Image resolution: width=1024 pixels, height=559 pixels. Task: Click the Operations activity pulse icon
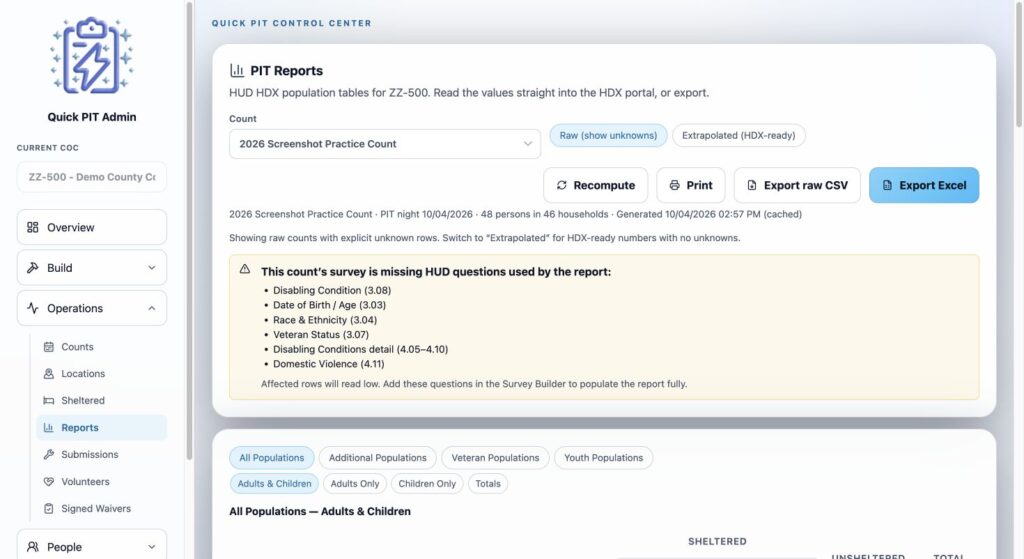pyautogui.click(x=33, y=308)
